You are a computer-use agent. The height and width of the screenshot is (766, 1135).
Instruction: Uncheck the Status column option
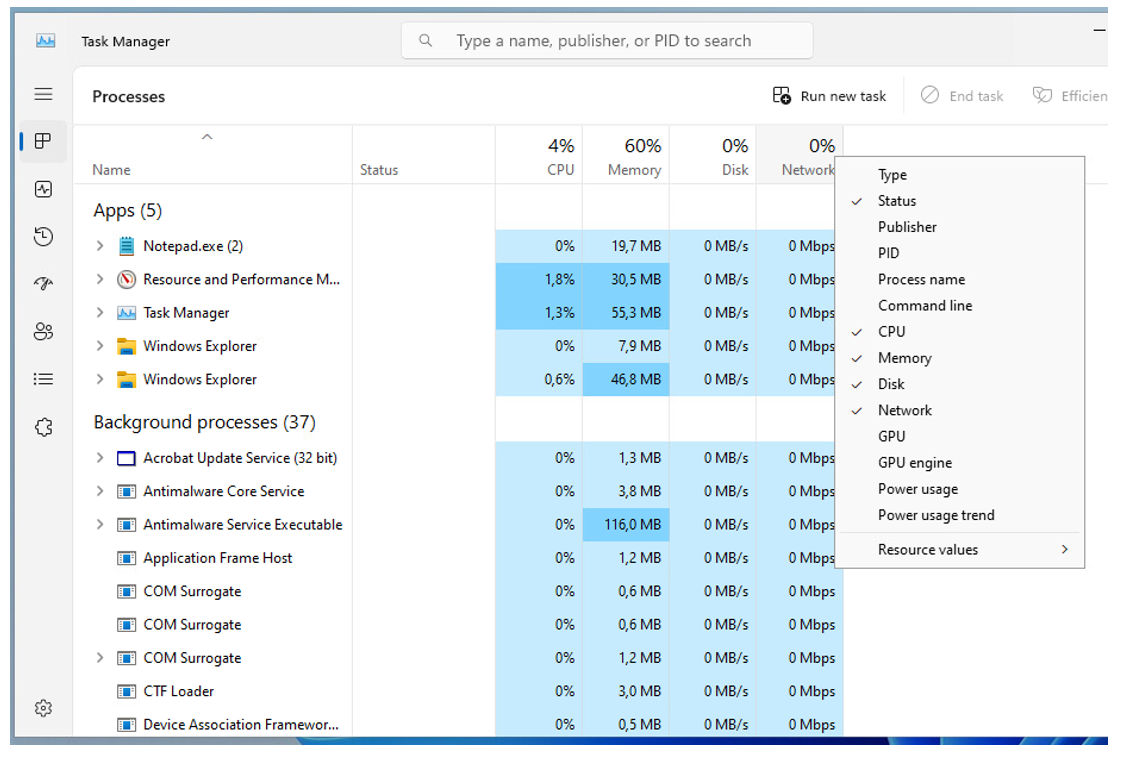point(896,201)
